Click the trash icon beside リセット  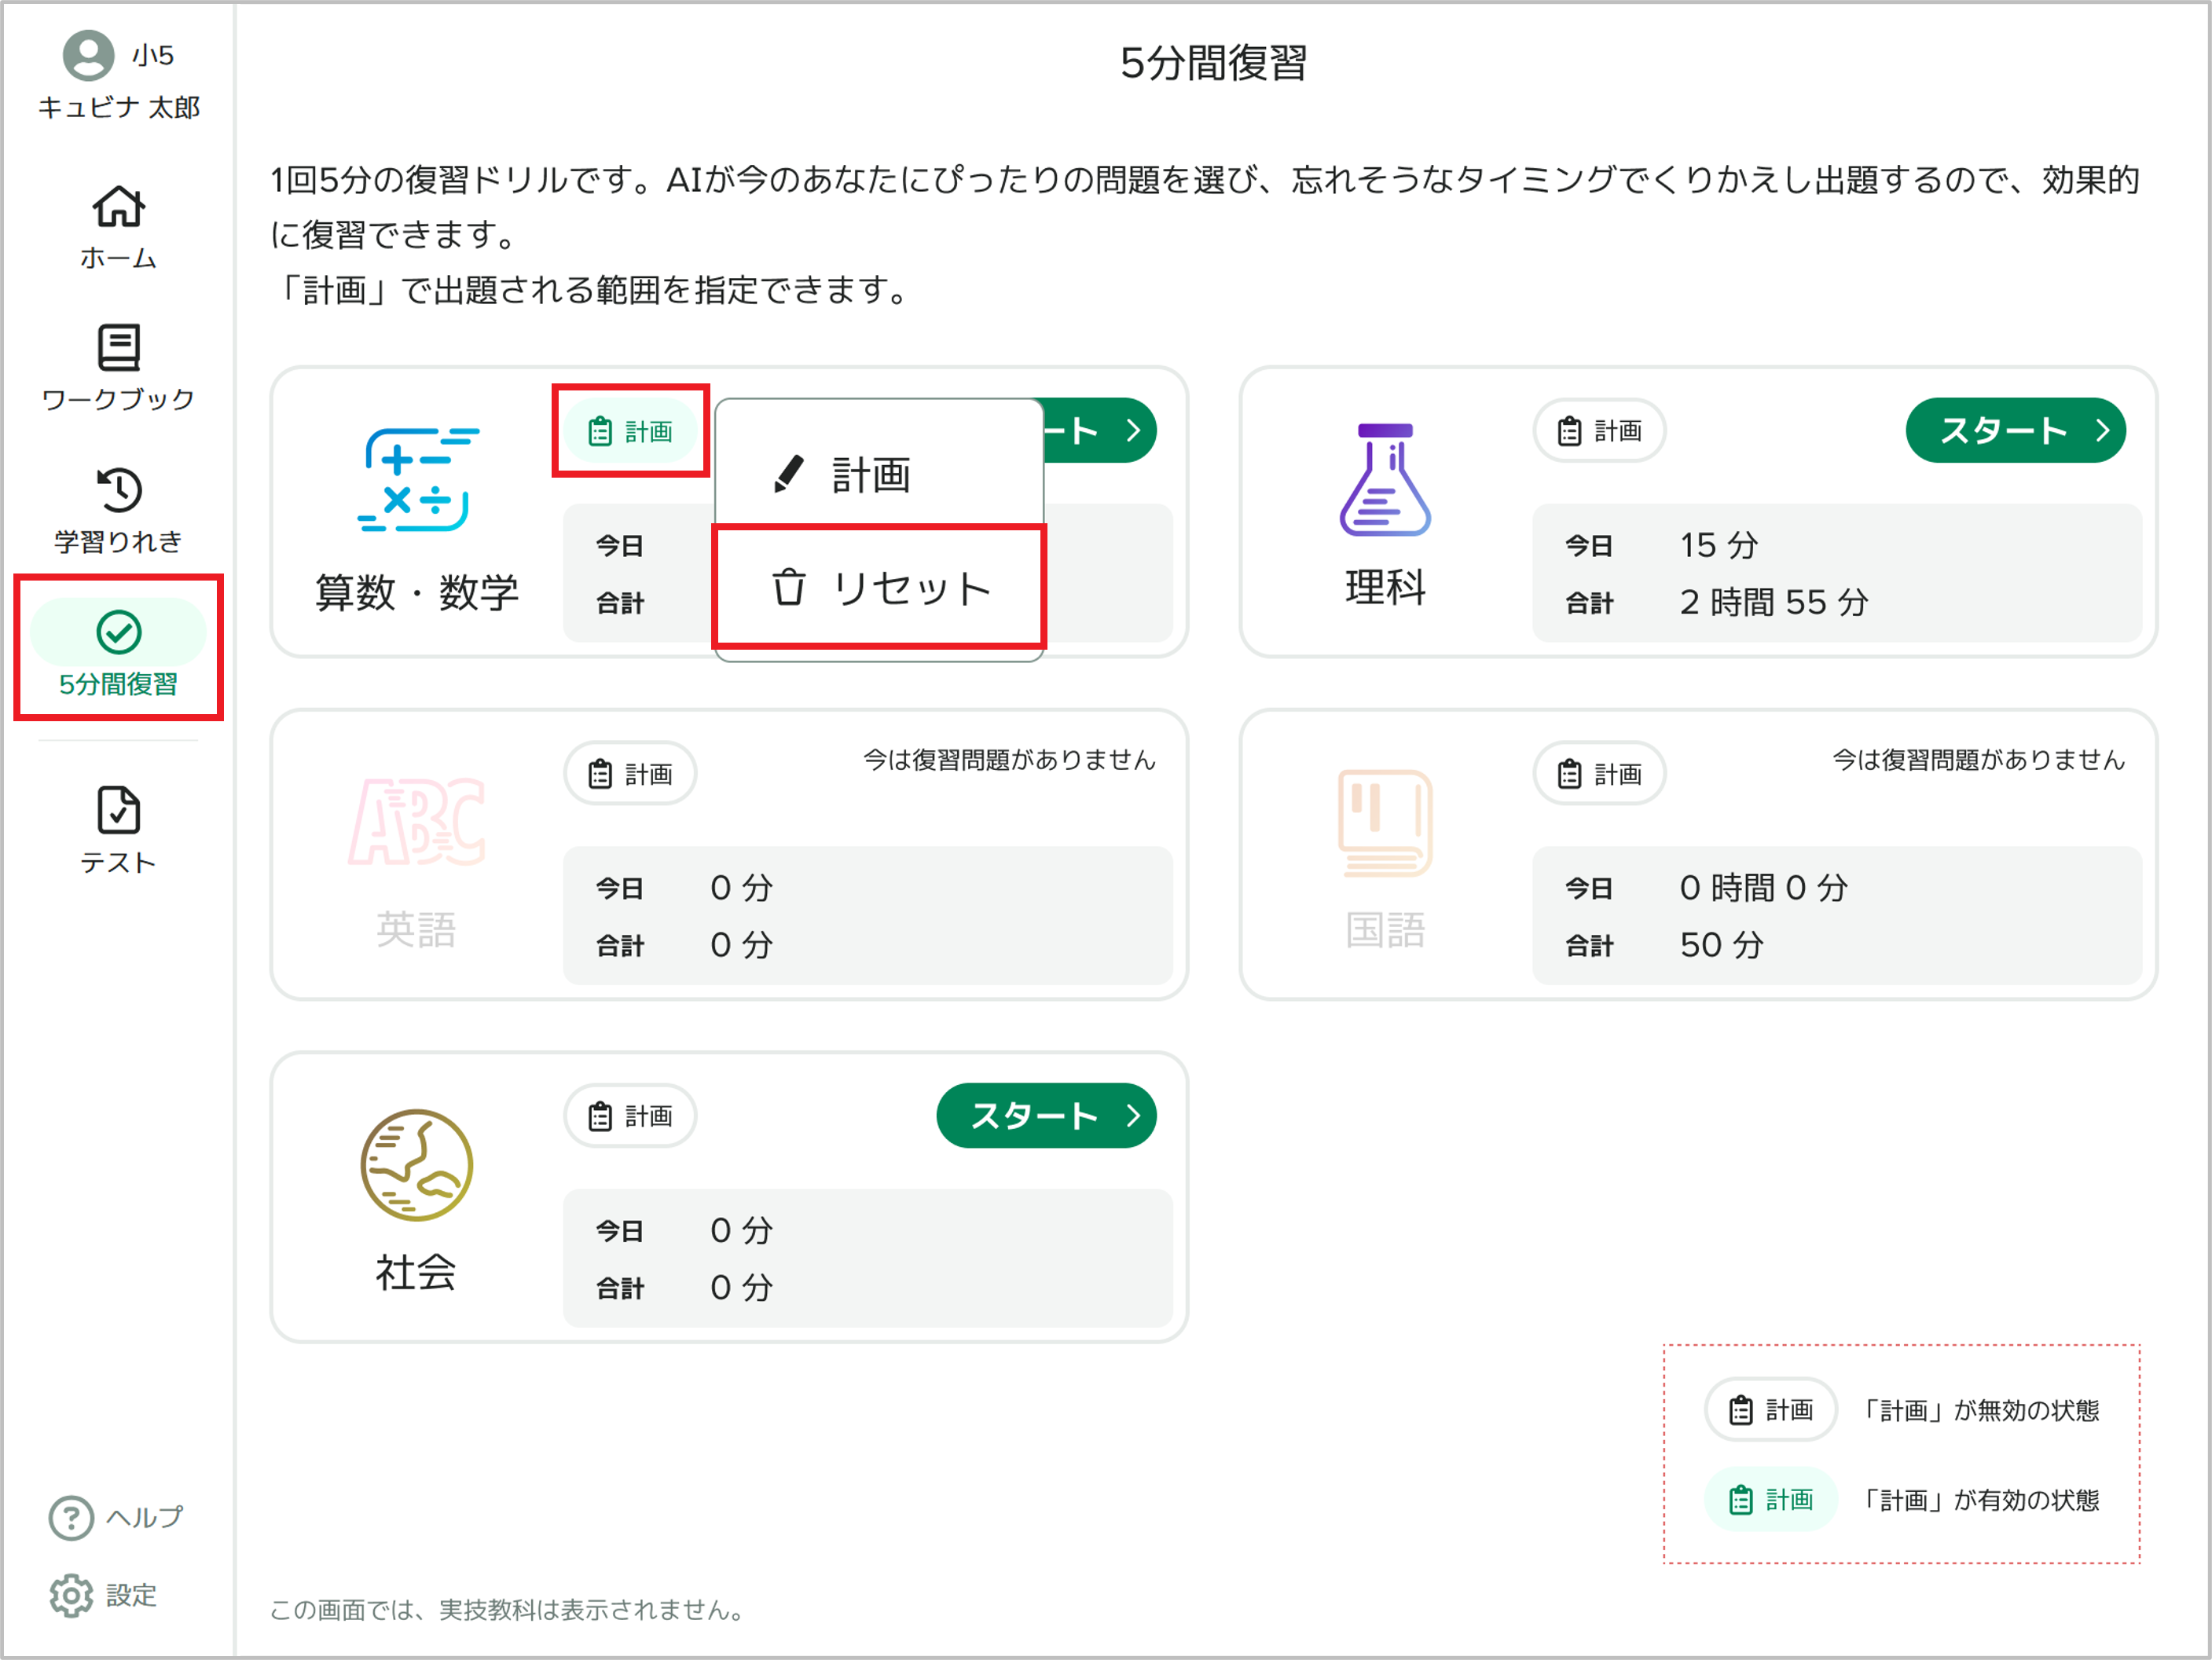(788, 587)
